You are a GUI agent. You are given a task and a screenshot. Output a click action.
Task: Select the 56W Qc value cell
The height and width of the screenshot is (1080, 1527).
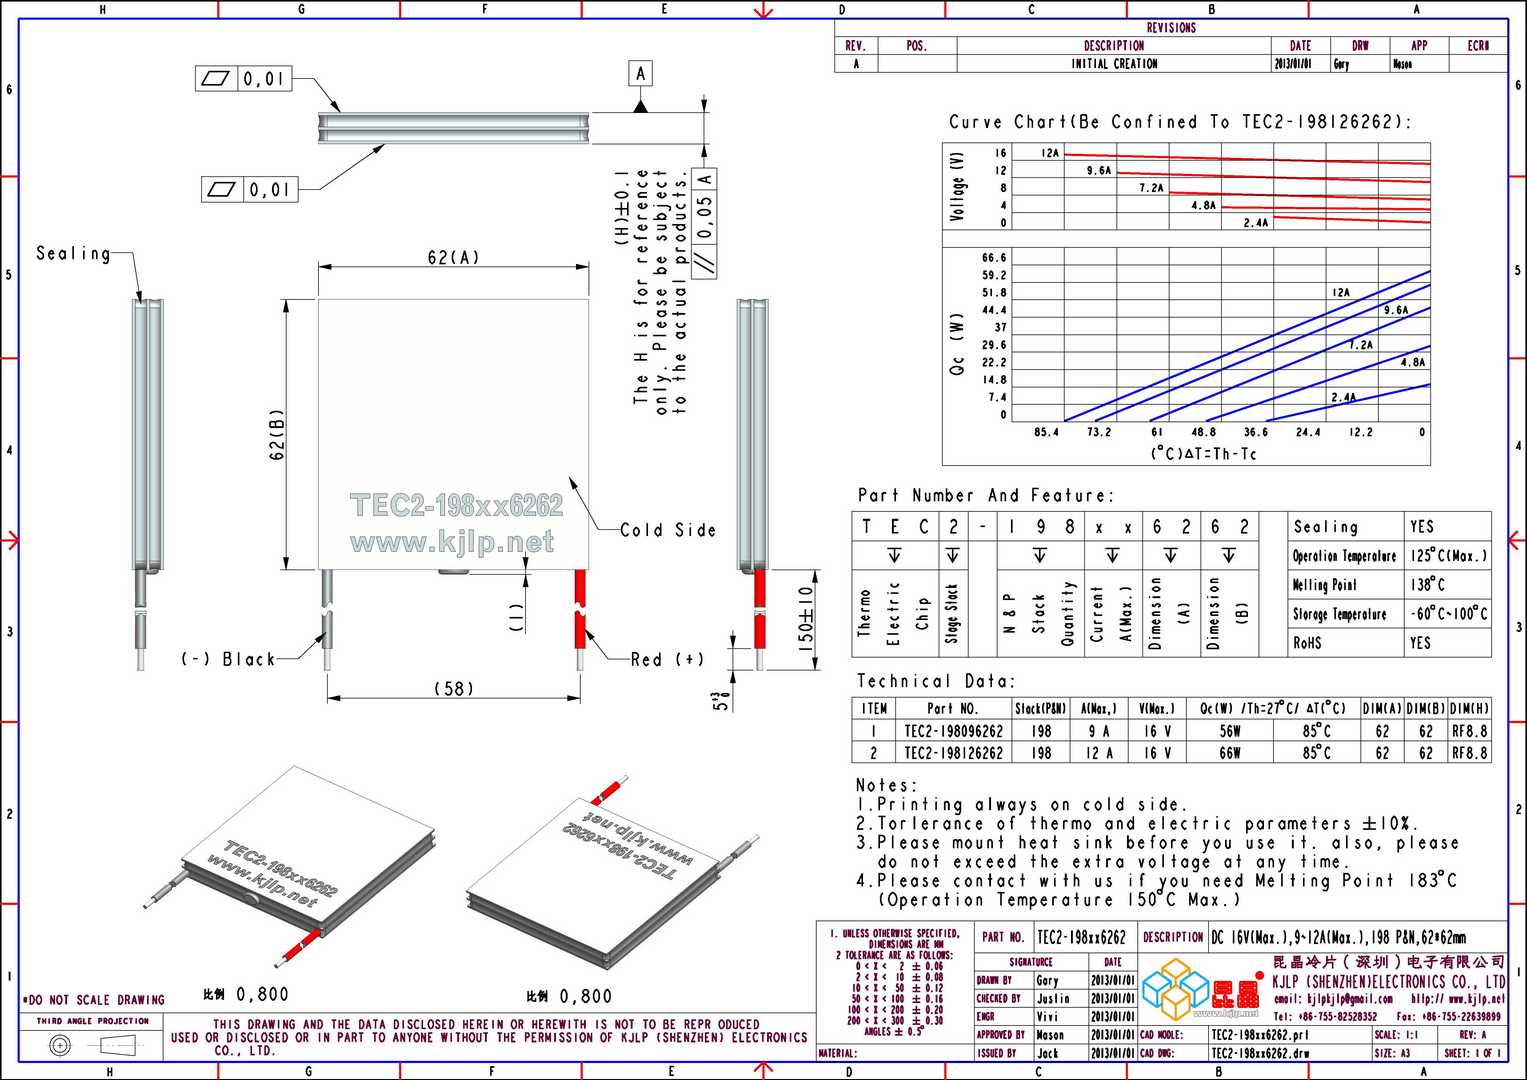pos(1230,731)
